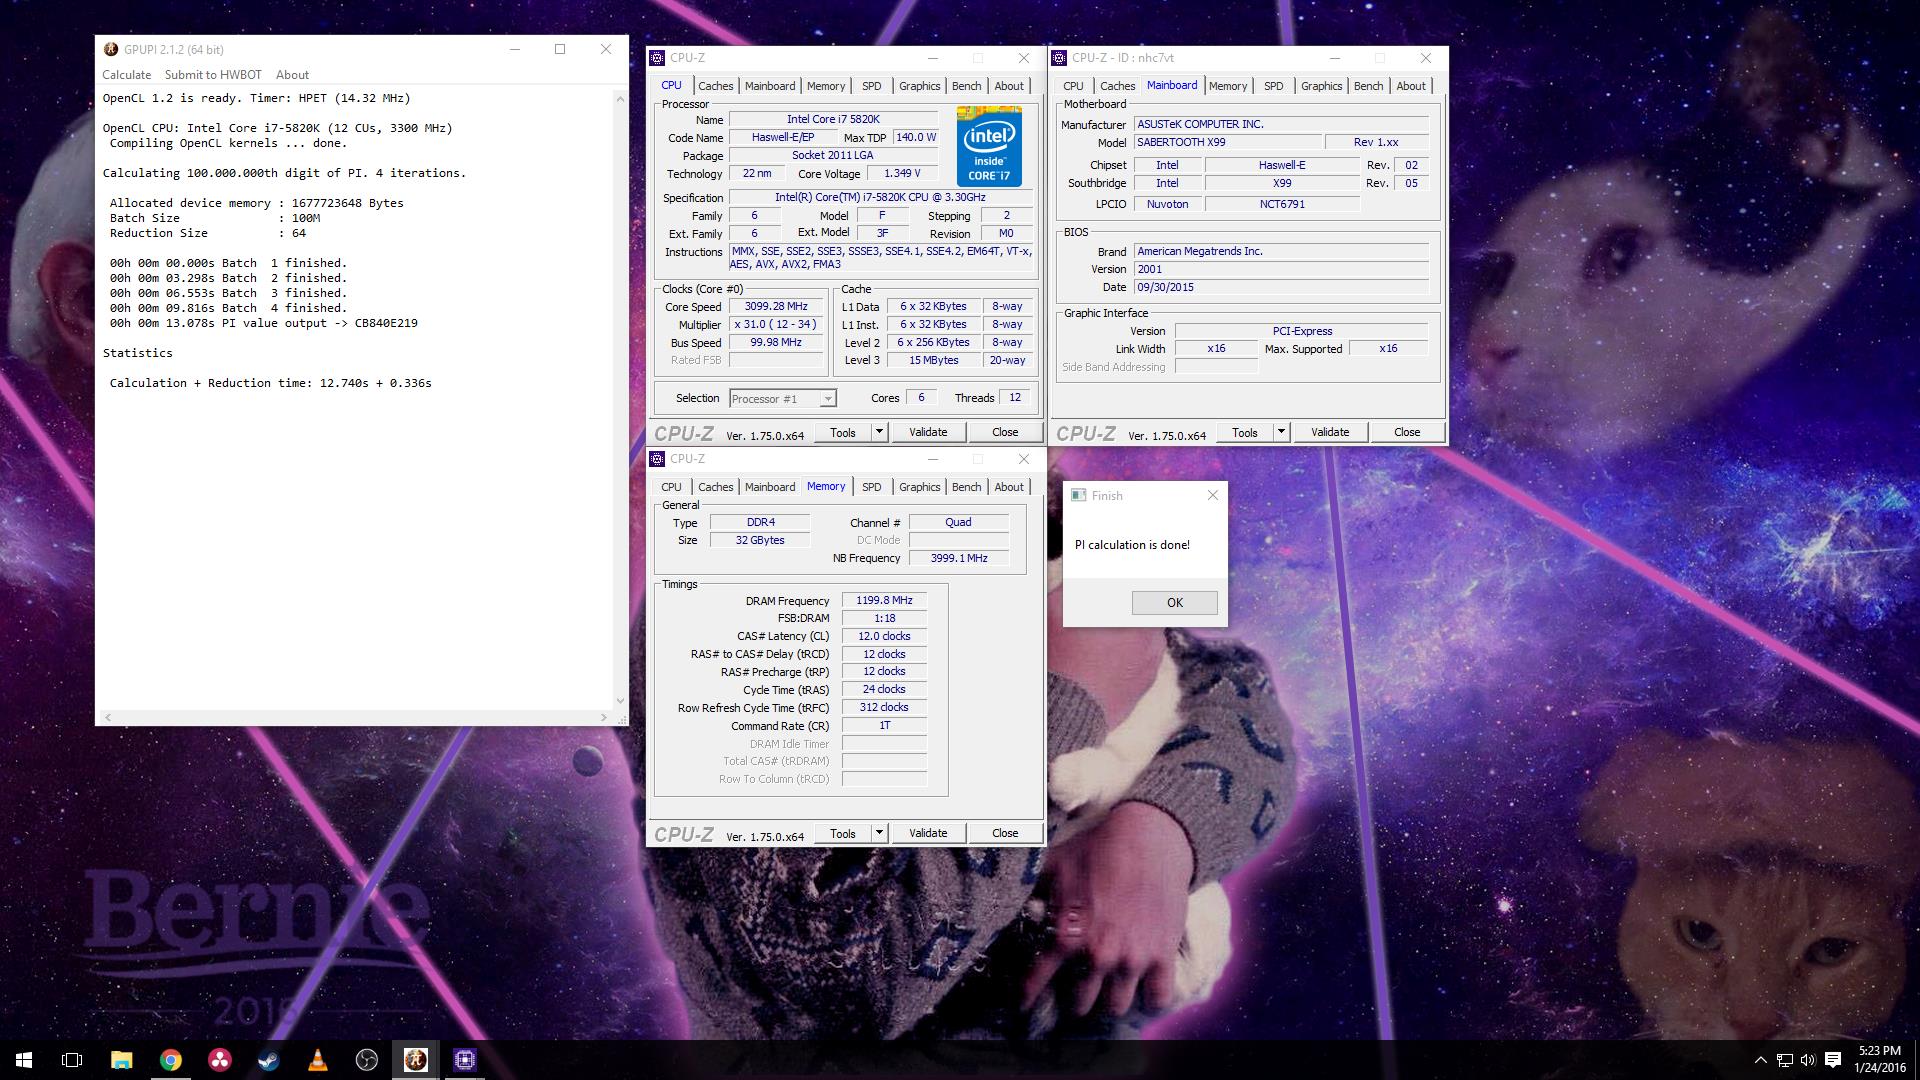Viewport: 1920px width, 1080px height.
Task: Open File Explorer from the taskbar
Action: point(121,1060)
